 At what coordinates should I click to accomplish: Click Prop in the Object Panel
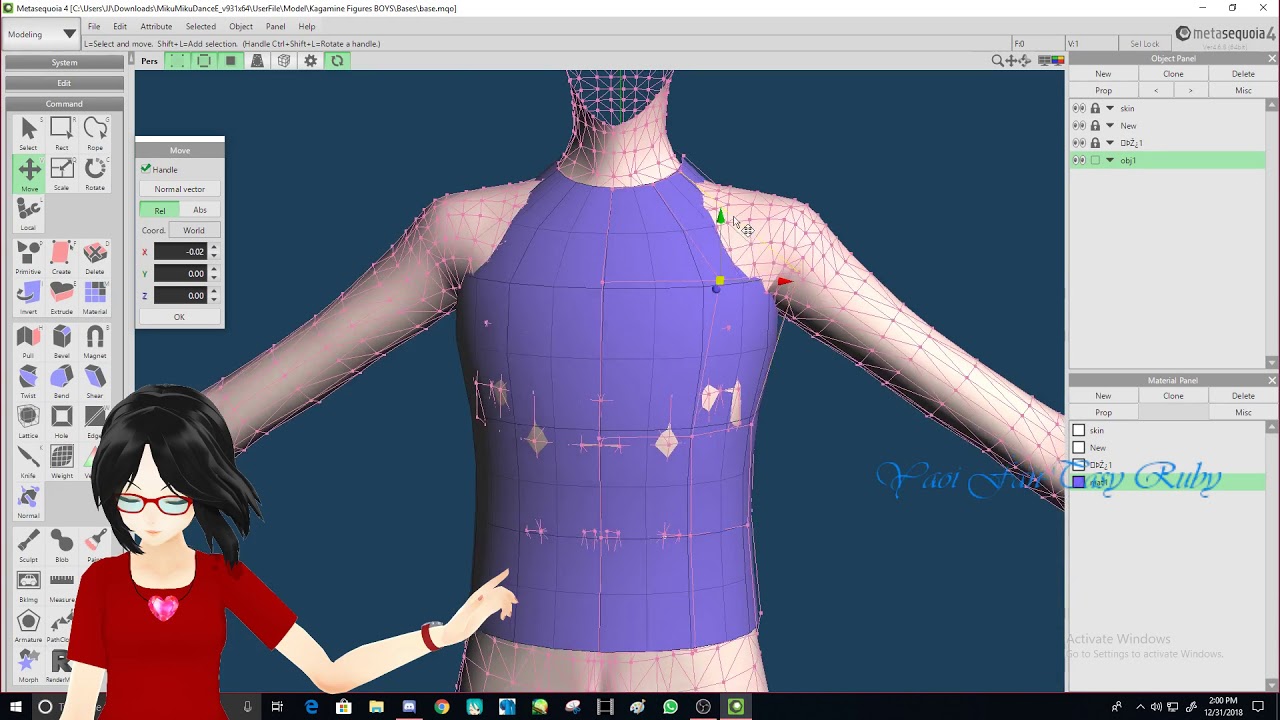(1103, 90)
